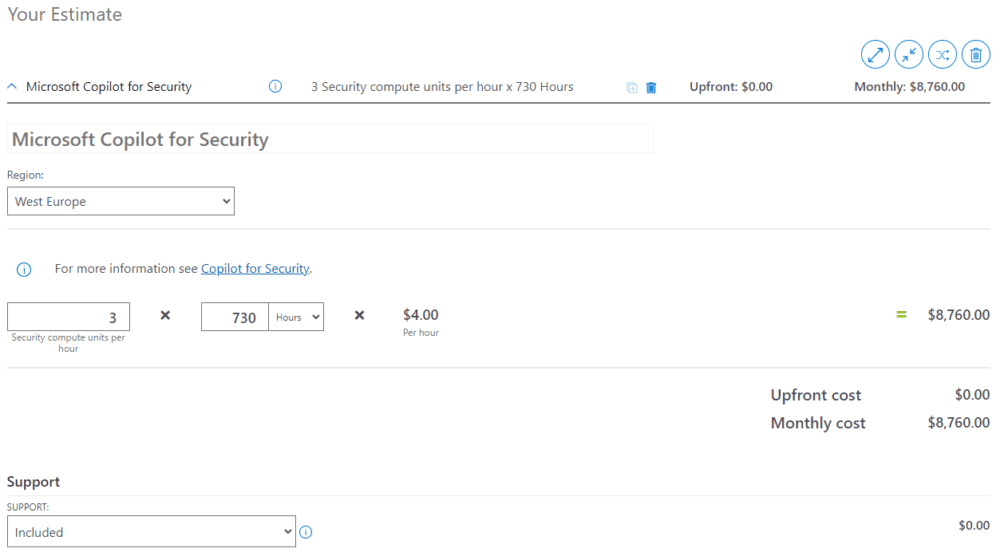Click the Upfront: $0.00 header text
Viewport: 1000px width, 560px height.
tap(731, 87)
